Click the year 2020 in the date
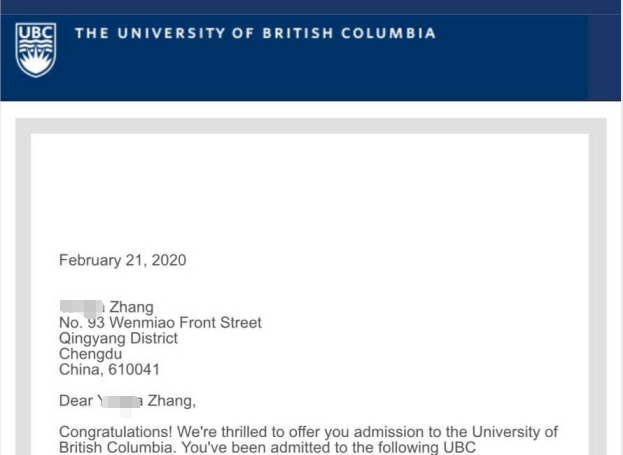623x455 pixels. tap(165, 261)
